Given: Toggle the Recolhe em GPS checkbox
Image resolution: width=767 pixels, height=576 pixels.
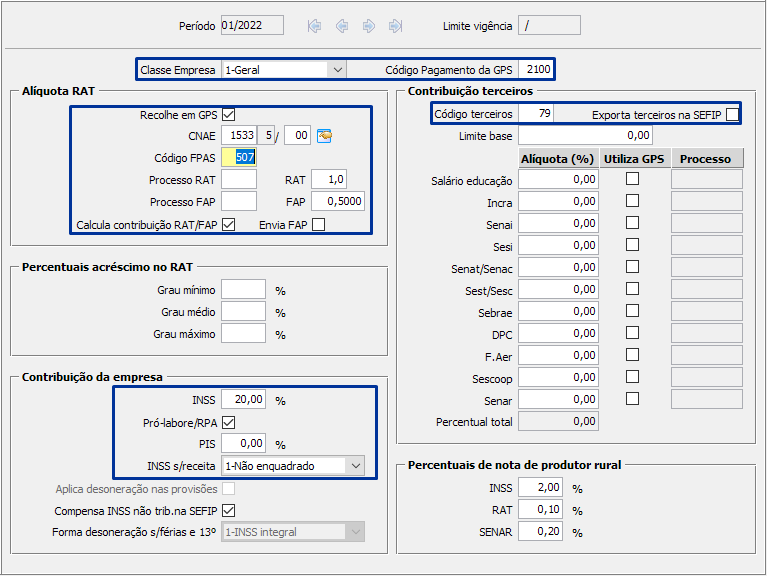Looking at the screenshot, I should point(229,115).
